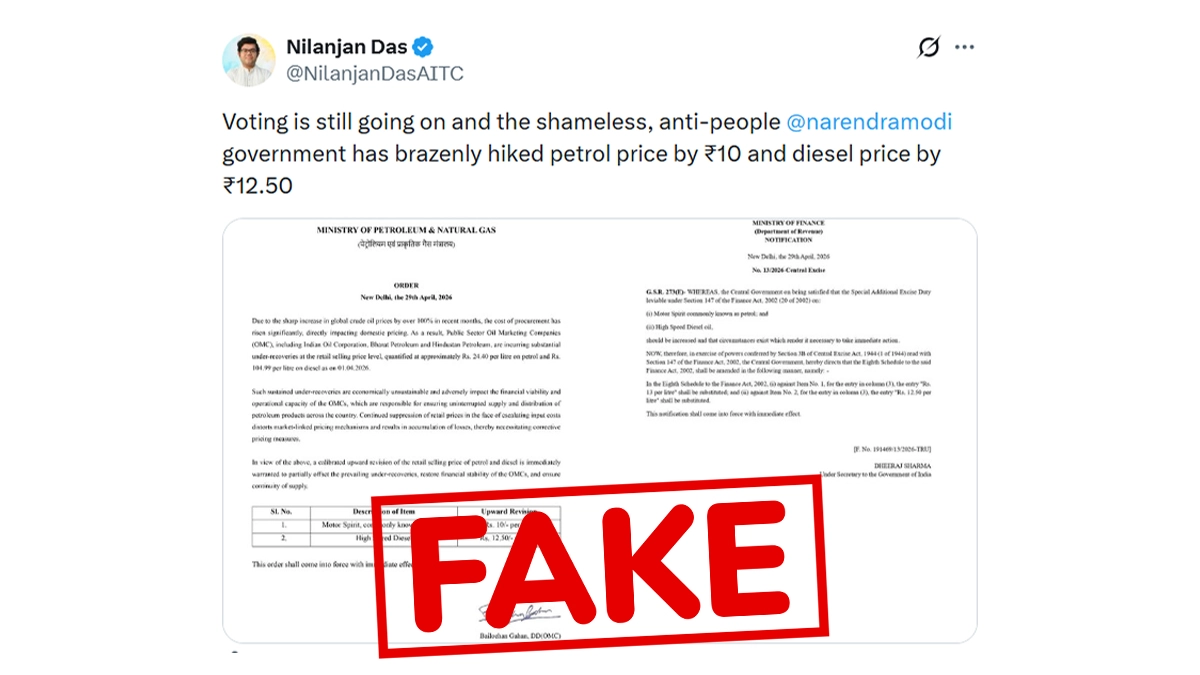The image size is (1200, 675).
Task: Click the Nilanjan Das display name
Action: click(348, 47)
